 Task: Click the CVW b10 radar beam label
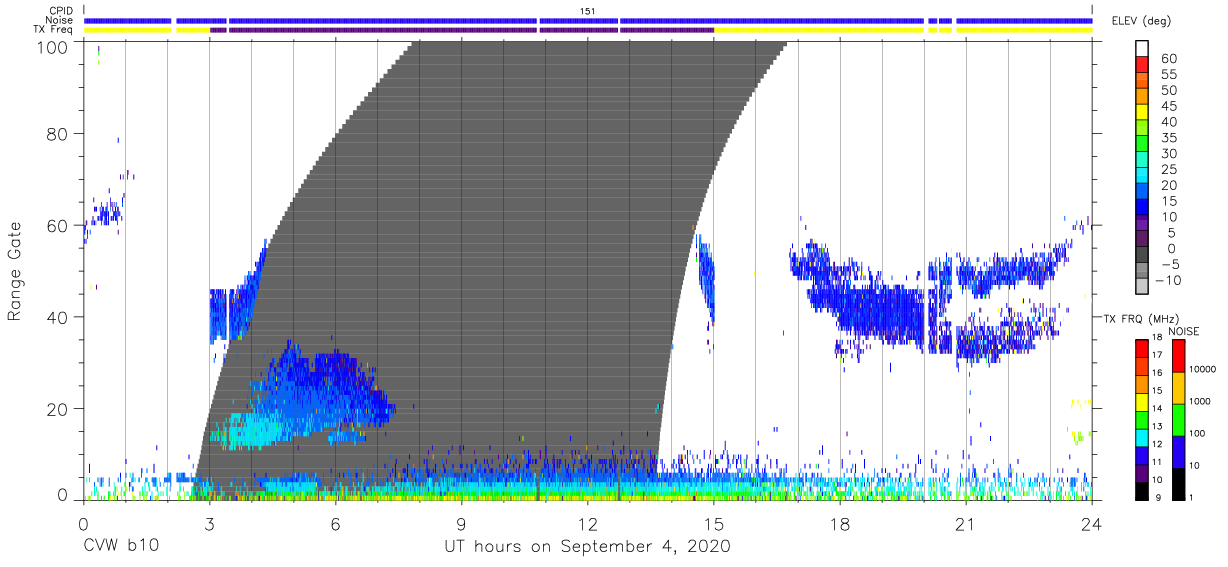pos(121,546)
